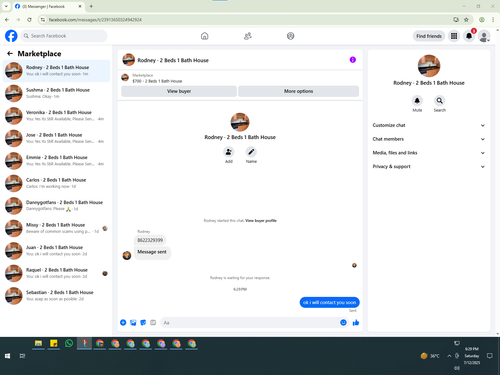Bookmark page with star icon
This screenshot has height=375, width=500.
pos(466,20)
